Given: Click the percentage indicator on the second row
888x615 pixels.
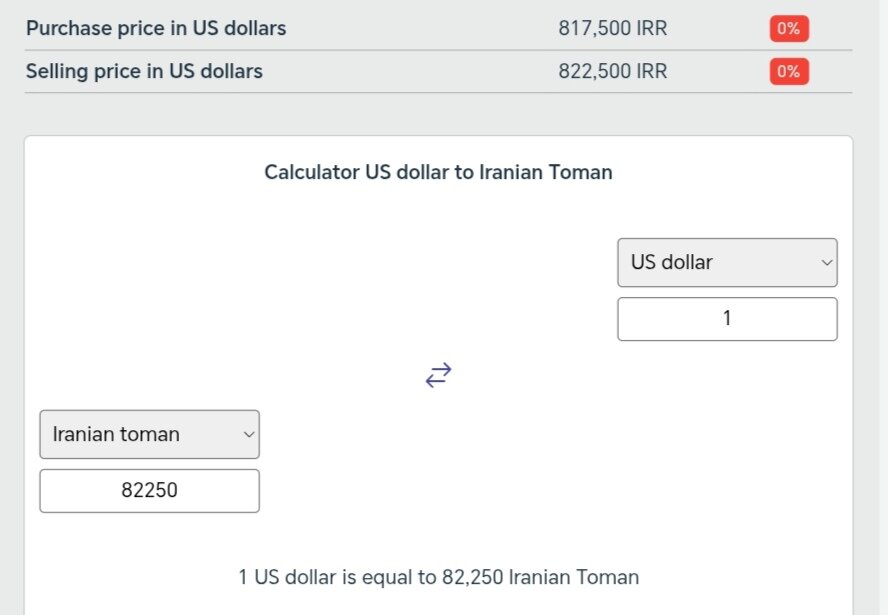Looking at the screenshot, I should pos(788,71).
